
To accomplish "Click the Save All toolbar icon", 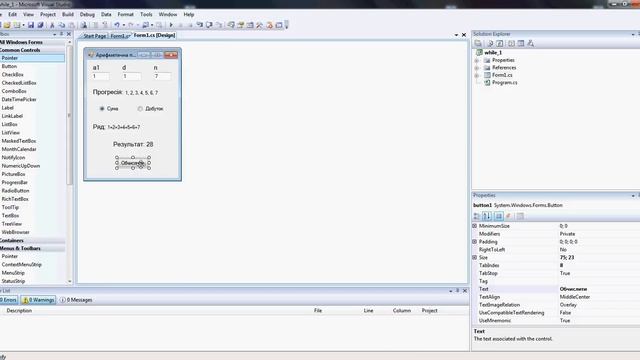I will 40,25.
